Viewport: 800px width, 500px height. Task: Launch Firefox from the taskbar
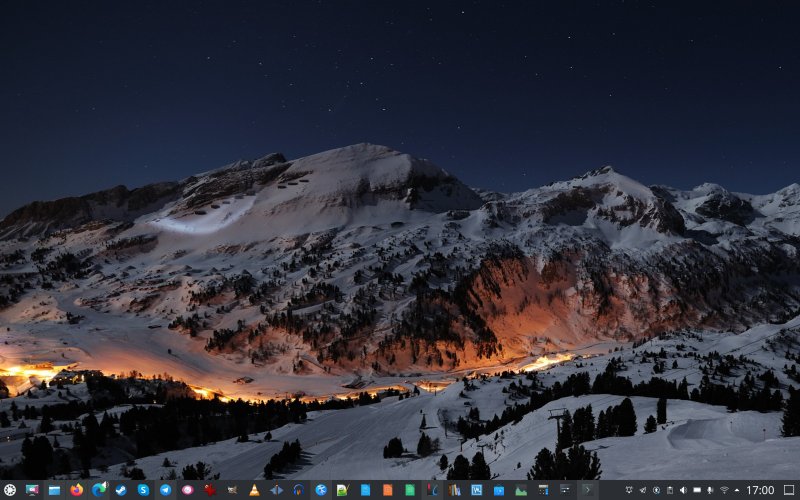point(76,490)
